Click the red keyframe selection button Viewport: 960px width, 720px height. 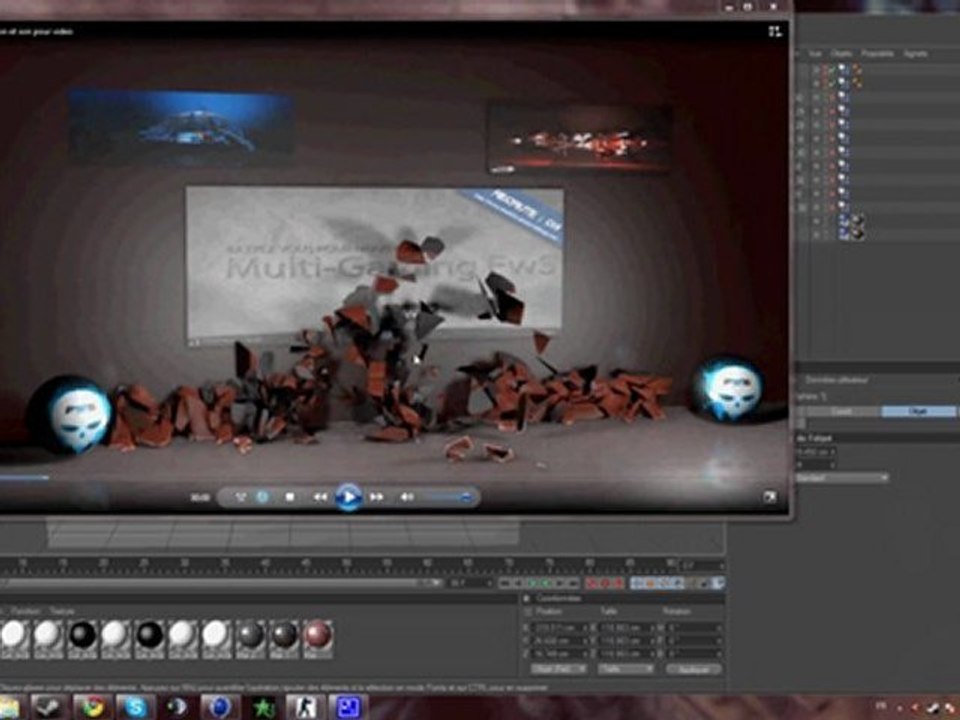(x=618, y=583)
